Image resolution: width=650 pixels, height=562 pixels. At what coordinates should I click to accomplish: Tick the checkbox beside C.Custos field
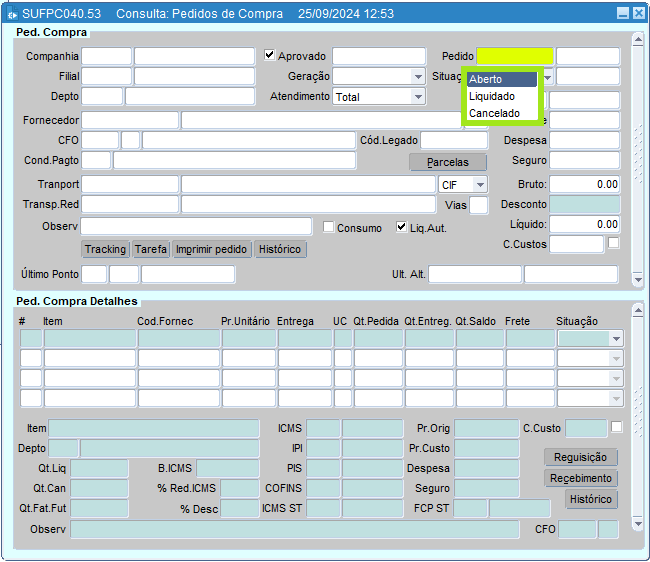[x=614, y=243]
